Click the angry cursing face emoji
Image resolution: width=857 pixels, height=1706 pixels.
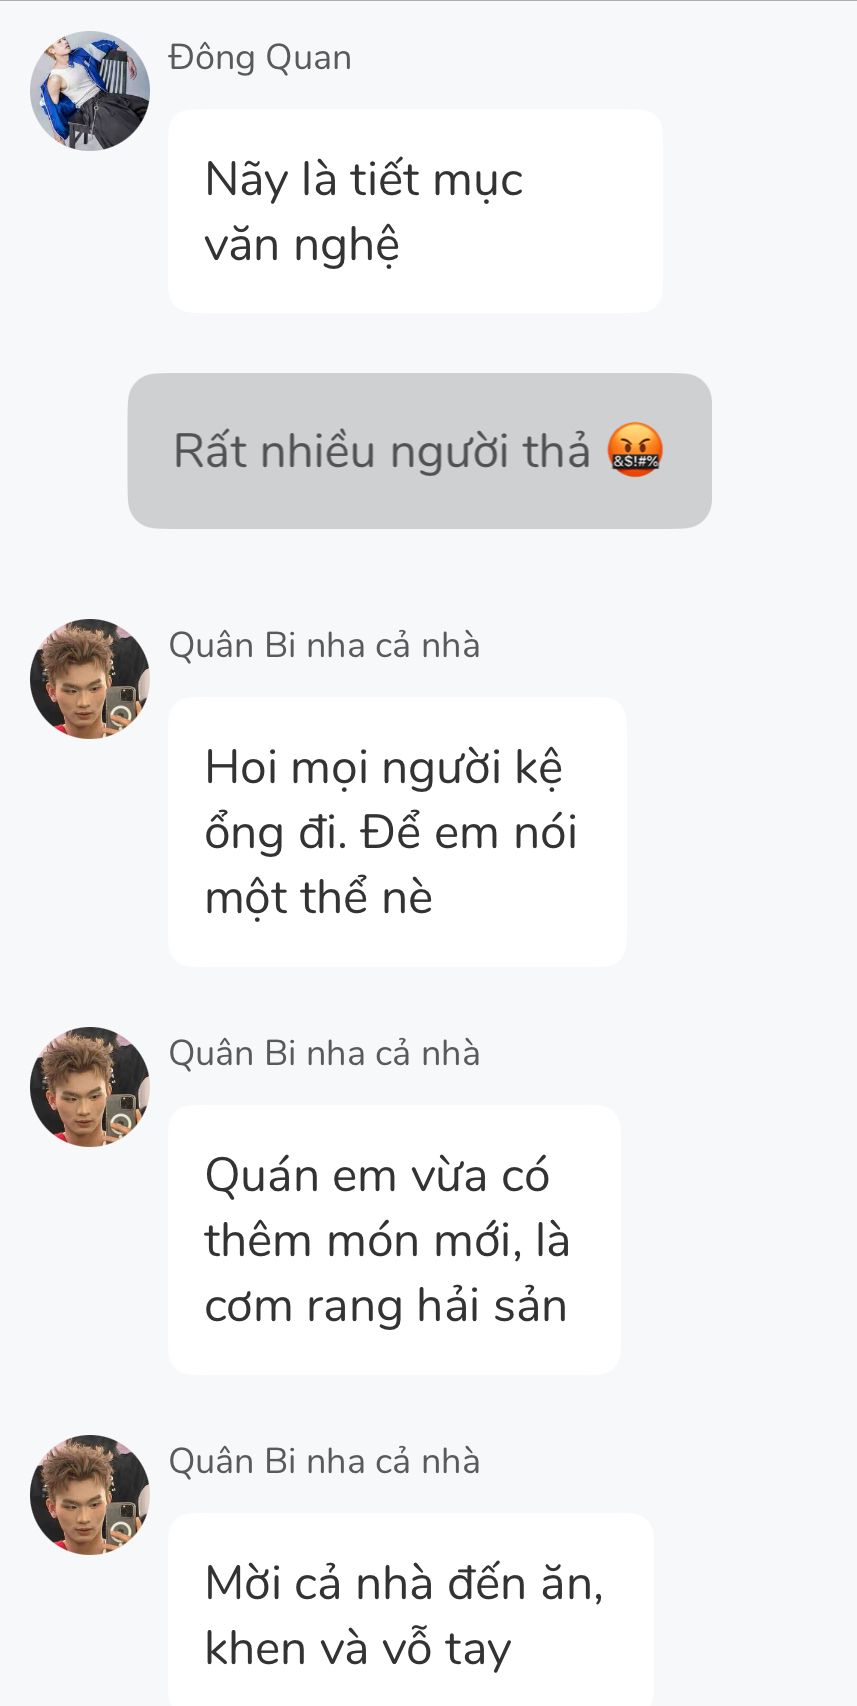pos(636,451)
